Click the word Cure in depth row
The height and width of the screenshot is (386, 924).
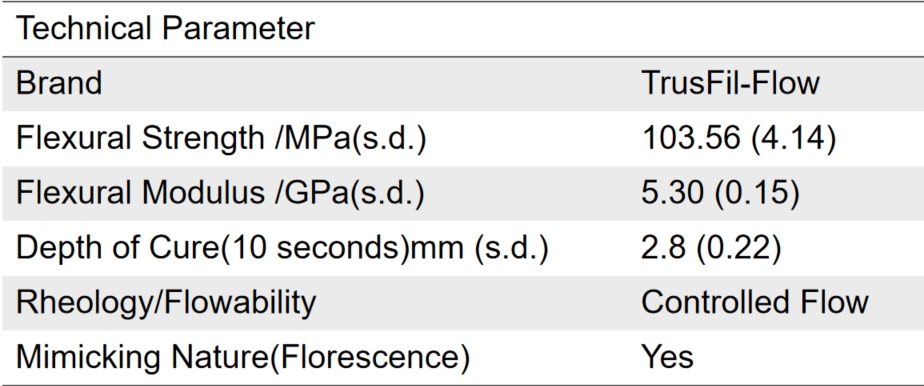tap(184, 248)
